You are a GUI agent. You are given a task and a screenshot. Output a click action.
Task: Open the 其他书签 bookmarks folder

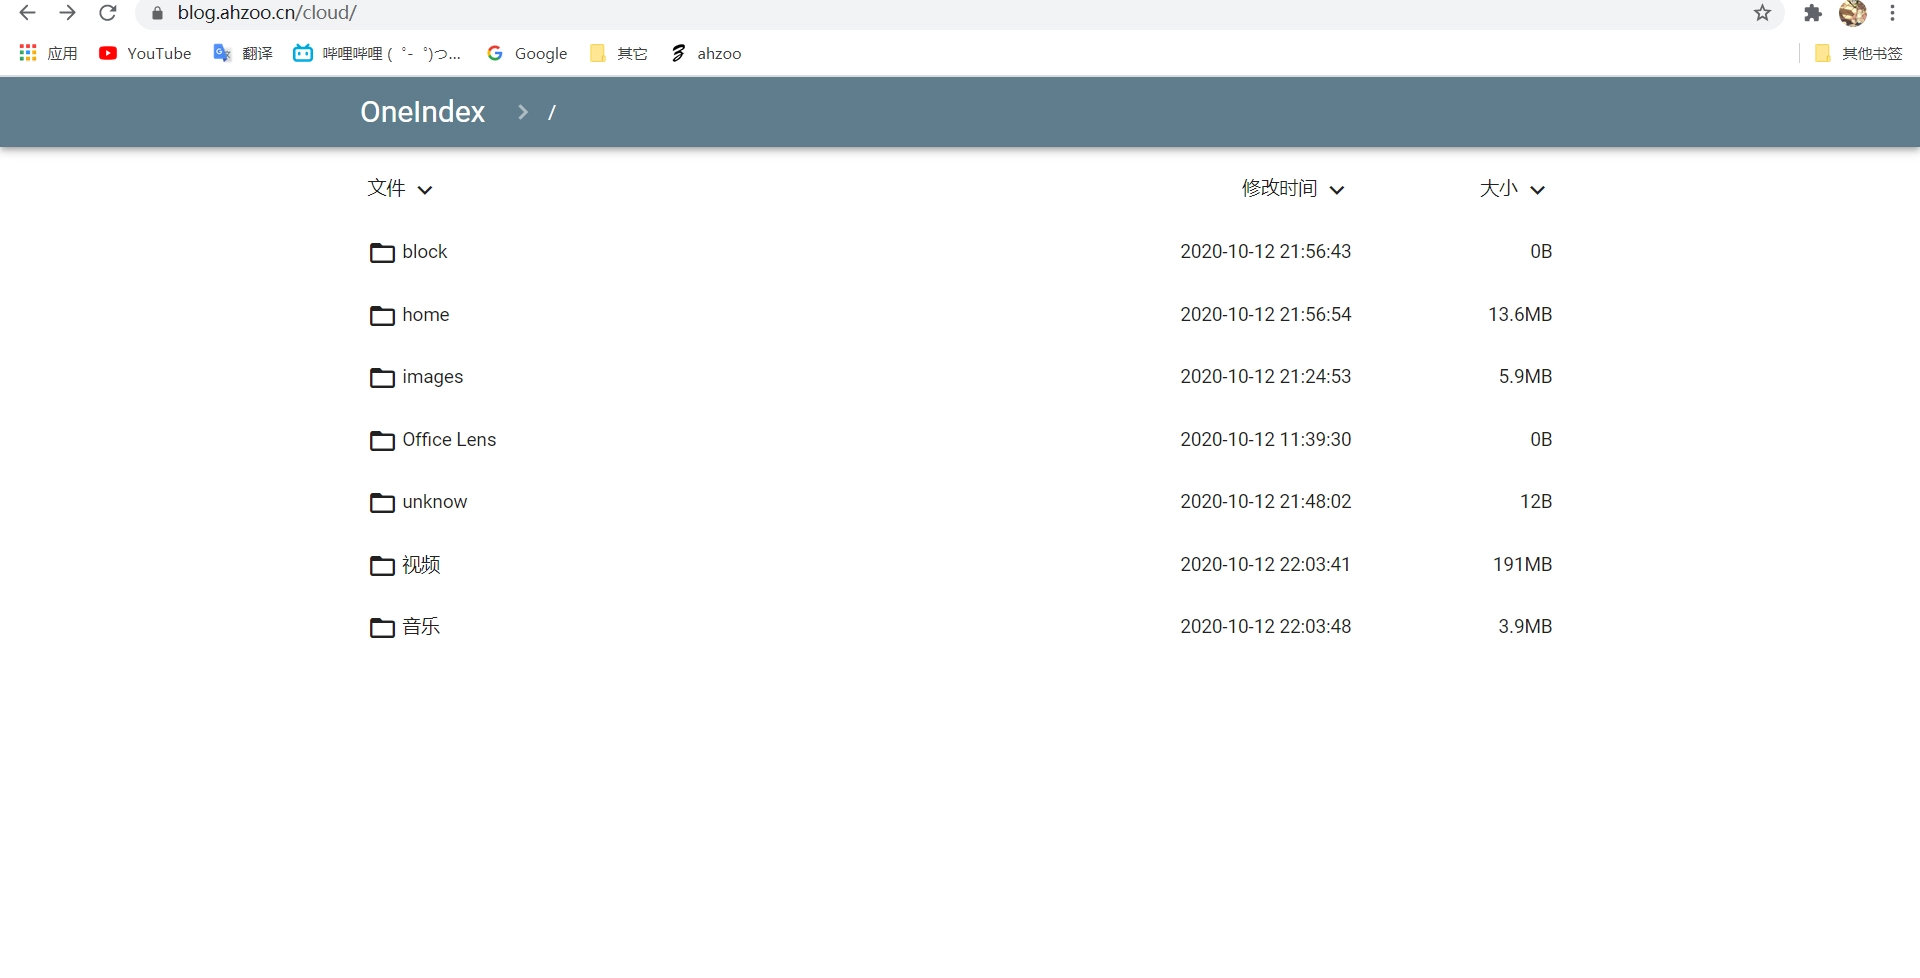click(1859, 53)
